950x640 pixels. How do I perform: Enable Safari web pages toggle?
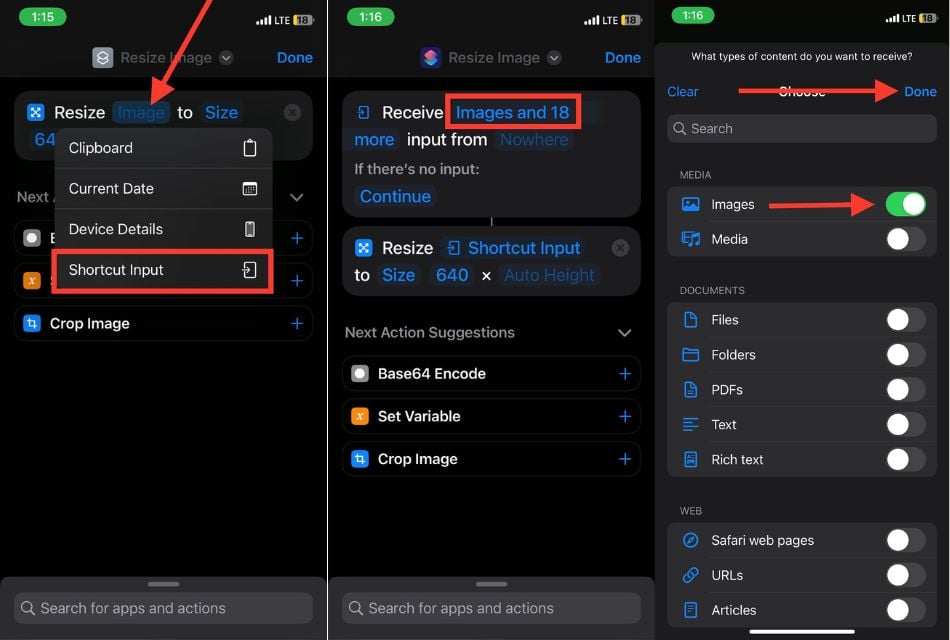(x=905, y=541)
